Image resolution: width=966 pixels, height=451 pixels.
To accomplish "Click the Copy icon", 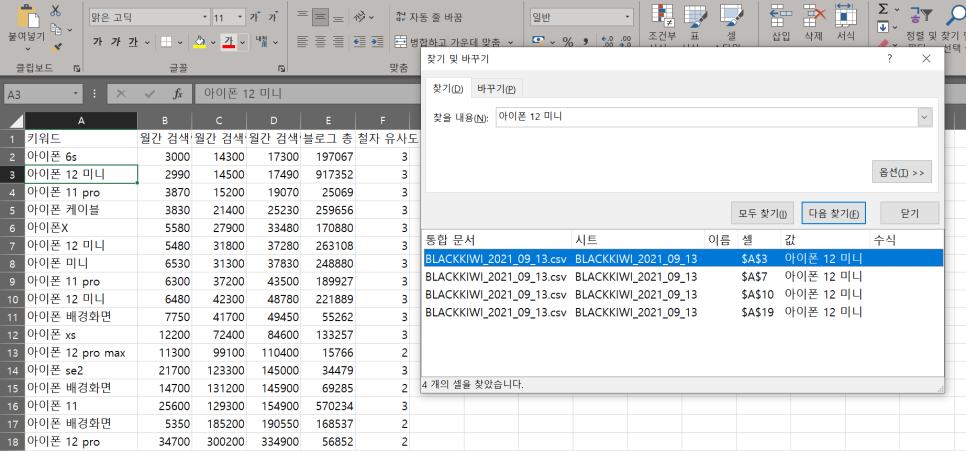I will (x=56, y=29).
